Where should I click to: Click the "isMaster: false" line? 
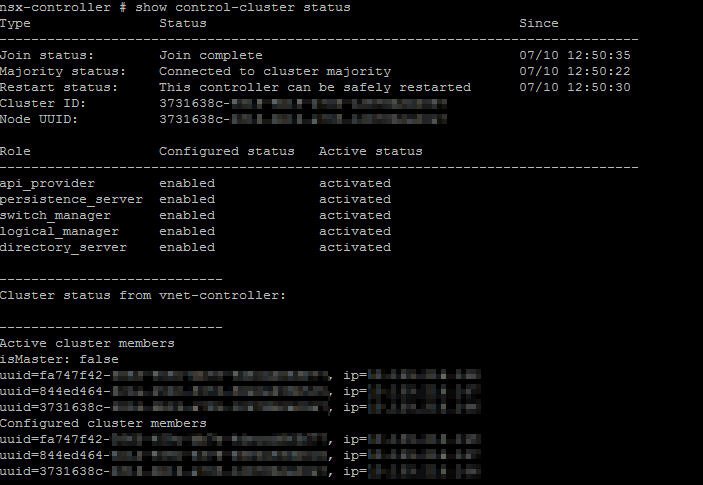click(x=59, y=359)
